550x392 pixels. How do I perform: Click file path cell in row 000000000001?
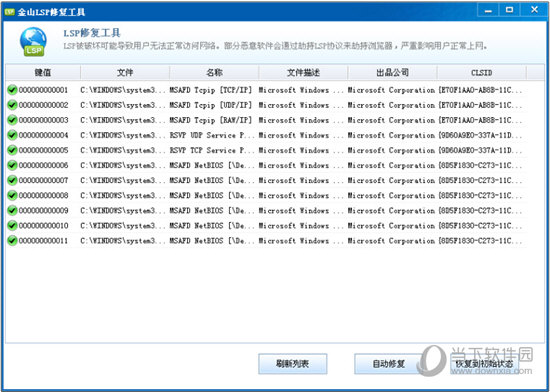[x=123, y=90]
